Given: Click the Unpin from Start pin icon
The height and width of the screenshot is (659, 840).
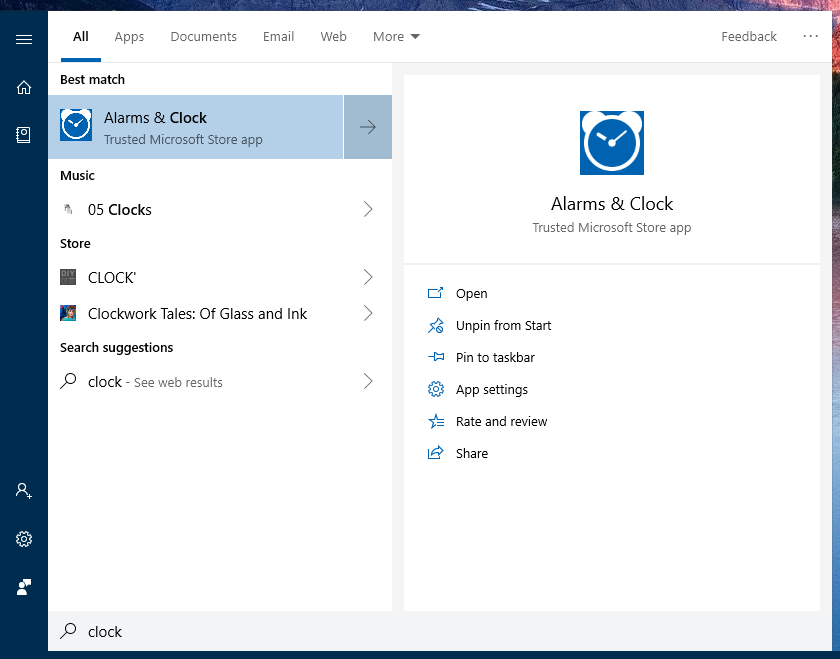Looking at the screenshot, I should pos(436,325).
